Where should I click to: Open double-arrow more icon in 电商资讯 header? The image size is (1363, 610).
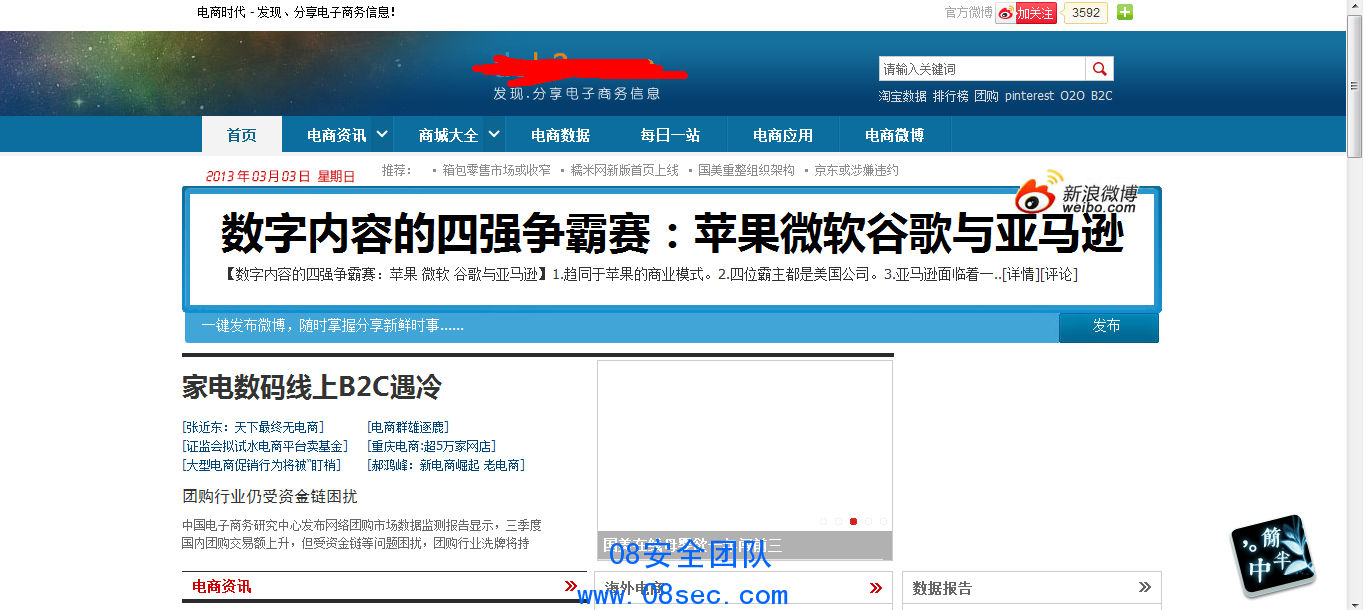[x=571, y=587]
